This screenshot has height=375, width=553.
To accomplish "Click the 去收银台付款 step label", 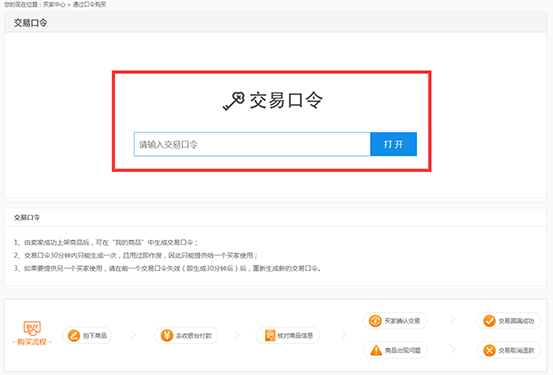I will 194,335.
